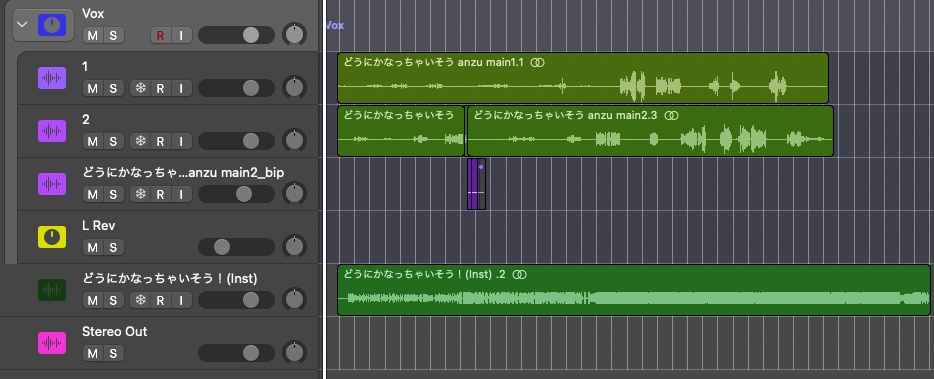Adjust (Inst) track volume slider
This screenshot has width=934, height=379.
(x=236, y=300)
